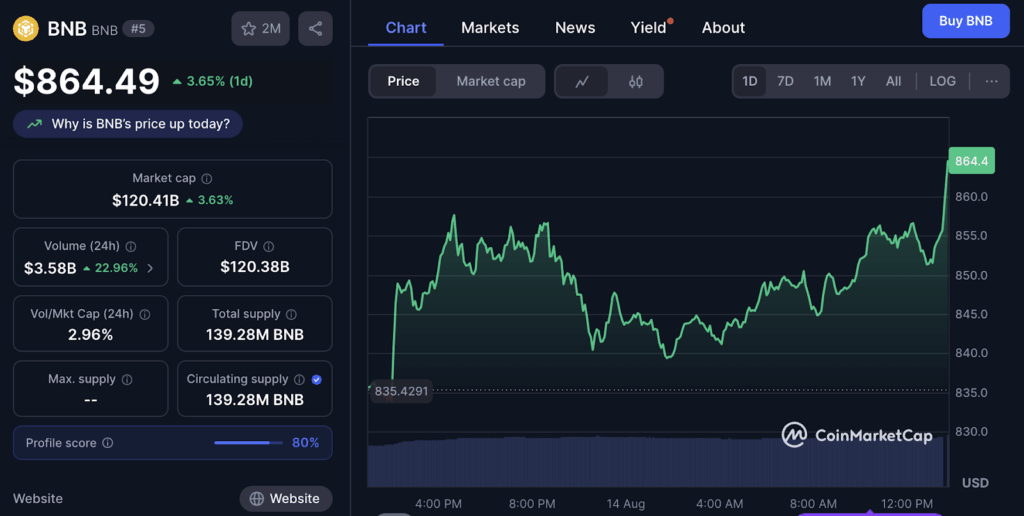Toggle LOG scale on chart

(x=942, y=81)
